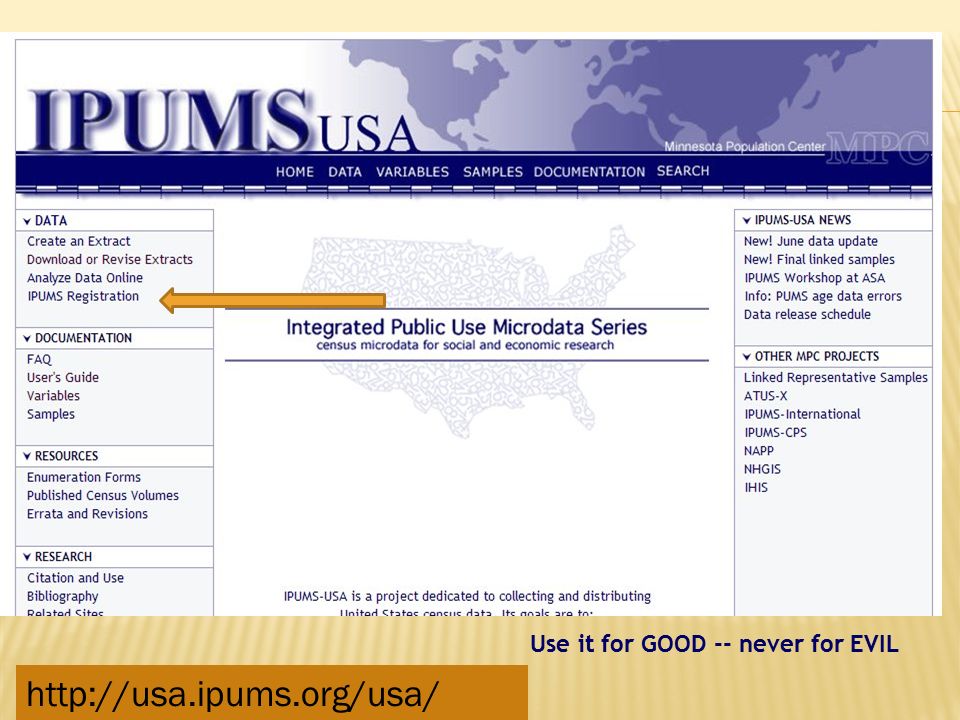Screen dimensions: 960x720
Task: Click the Minnesota Population Center text
Action: coord(744,147)
